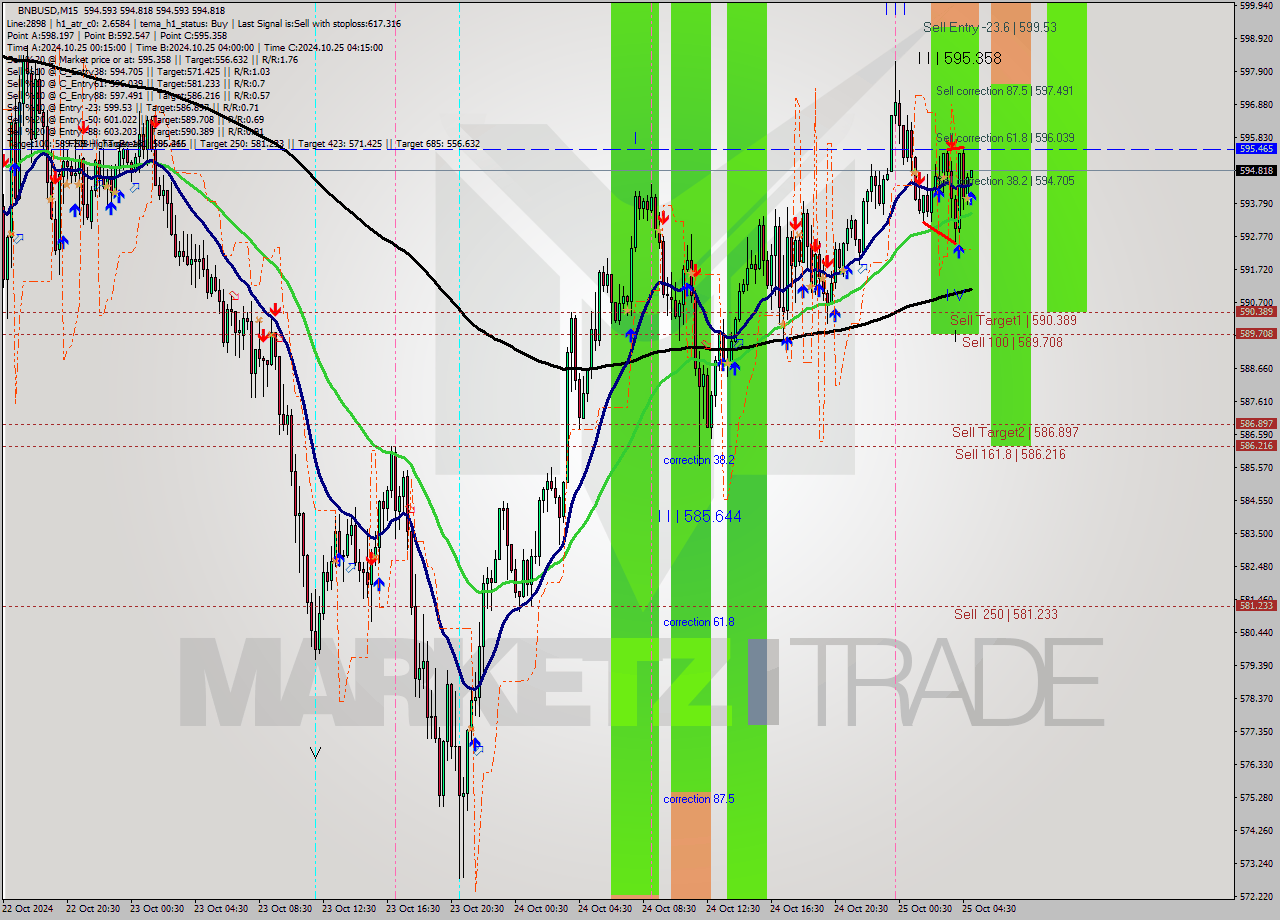Click the 582.480 price axis value
Screen dimensions: 1280x920
tap(1256, 567)
